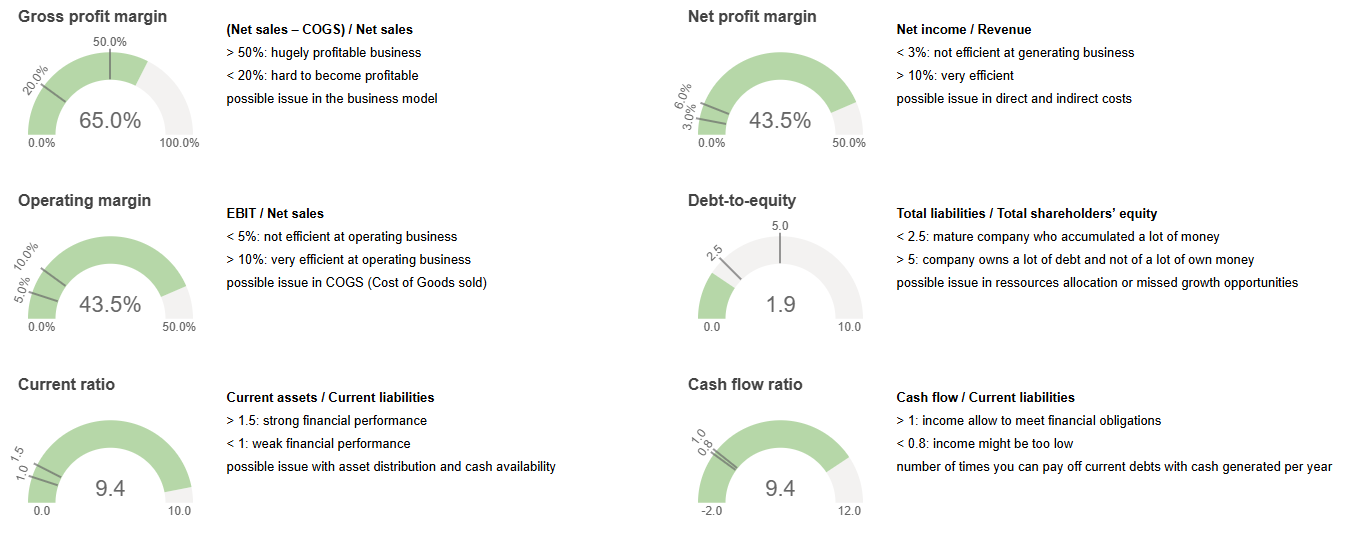This screenshot has width=1357, height=549.
Task: Select the 43.5% value in Operating margin gauge
Action: 110,305
